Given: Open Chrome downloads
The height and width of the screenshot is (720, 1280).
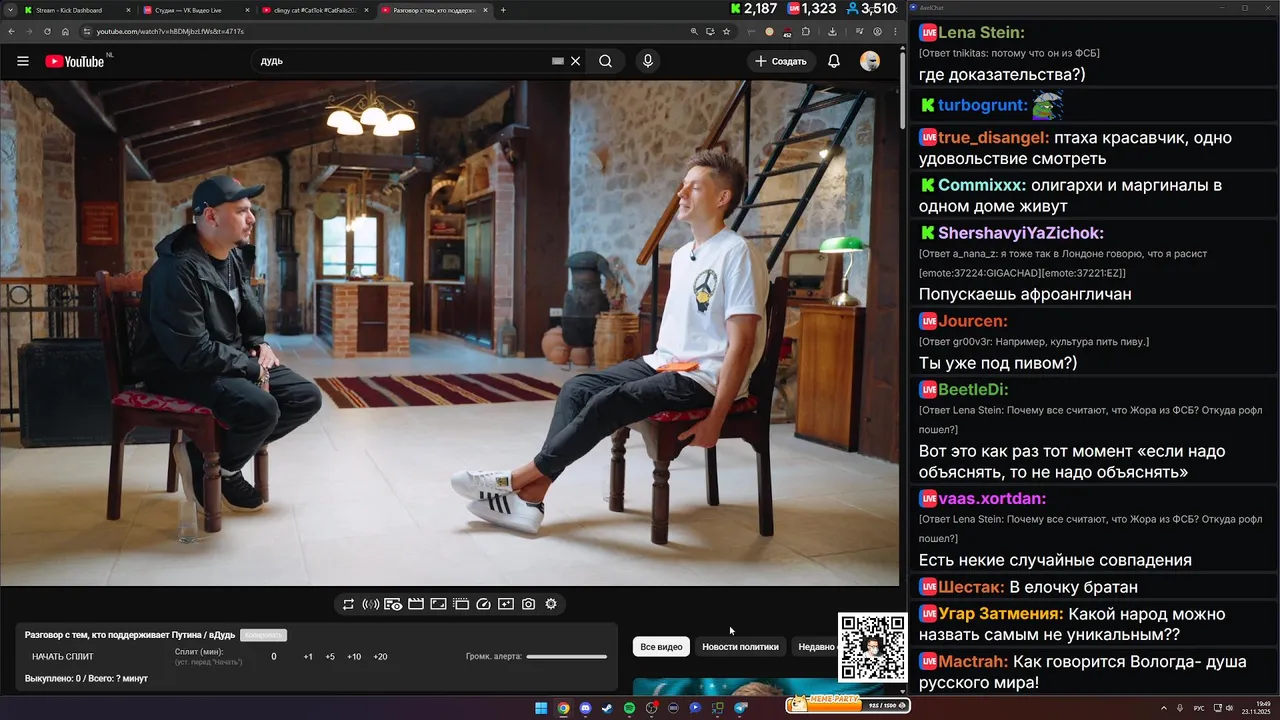Looking at the screenshot, I should tap(833, 31).
